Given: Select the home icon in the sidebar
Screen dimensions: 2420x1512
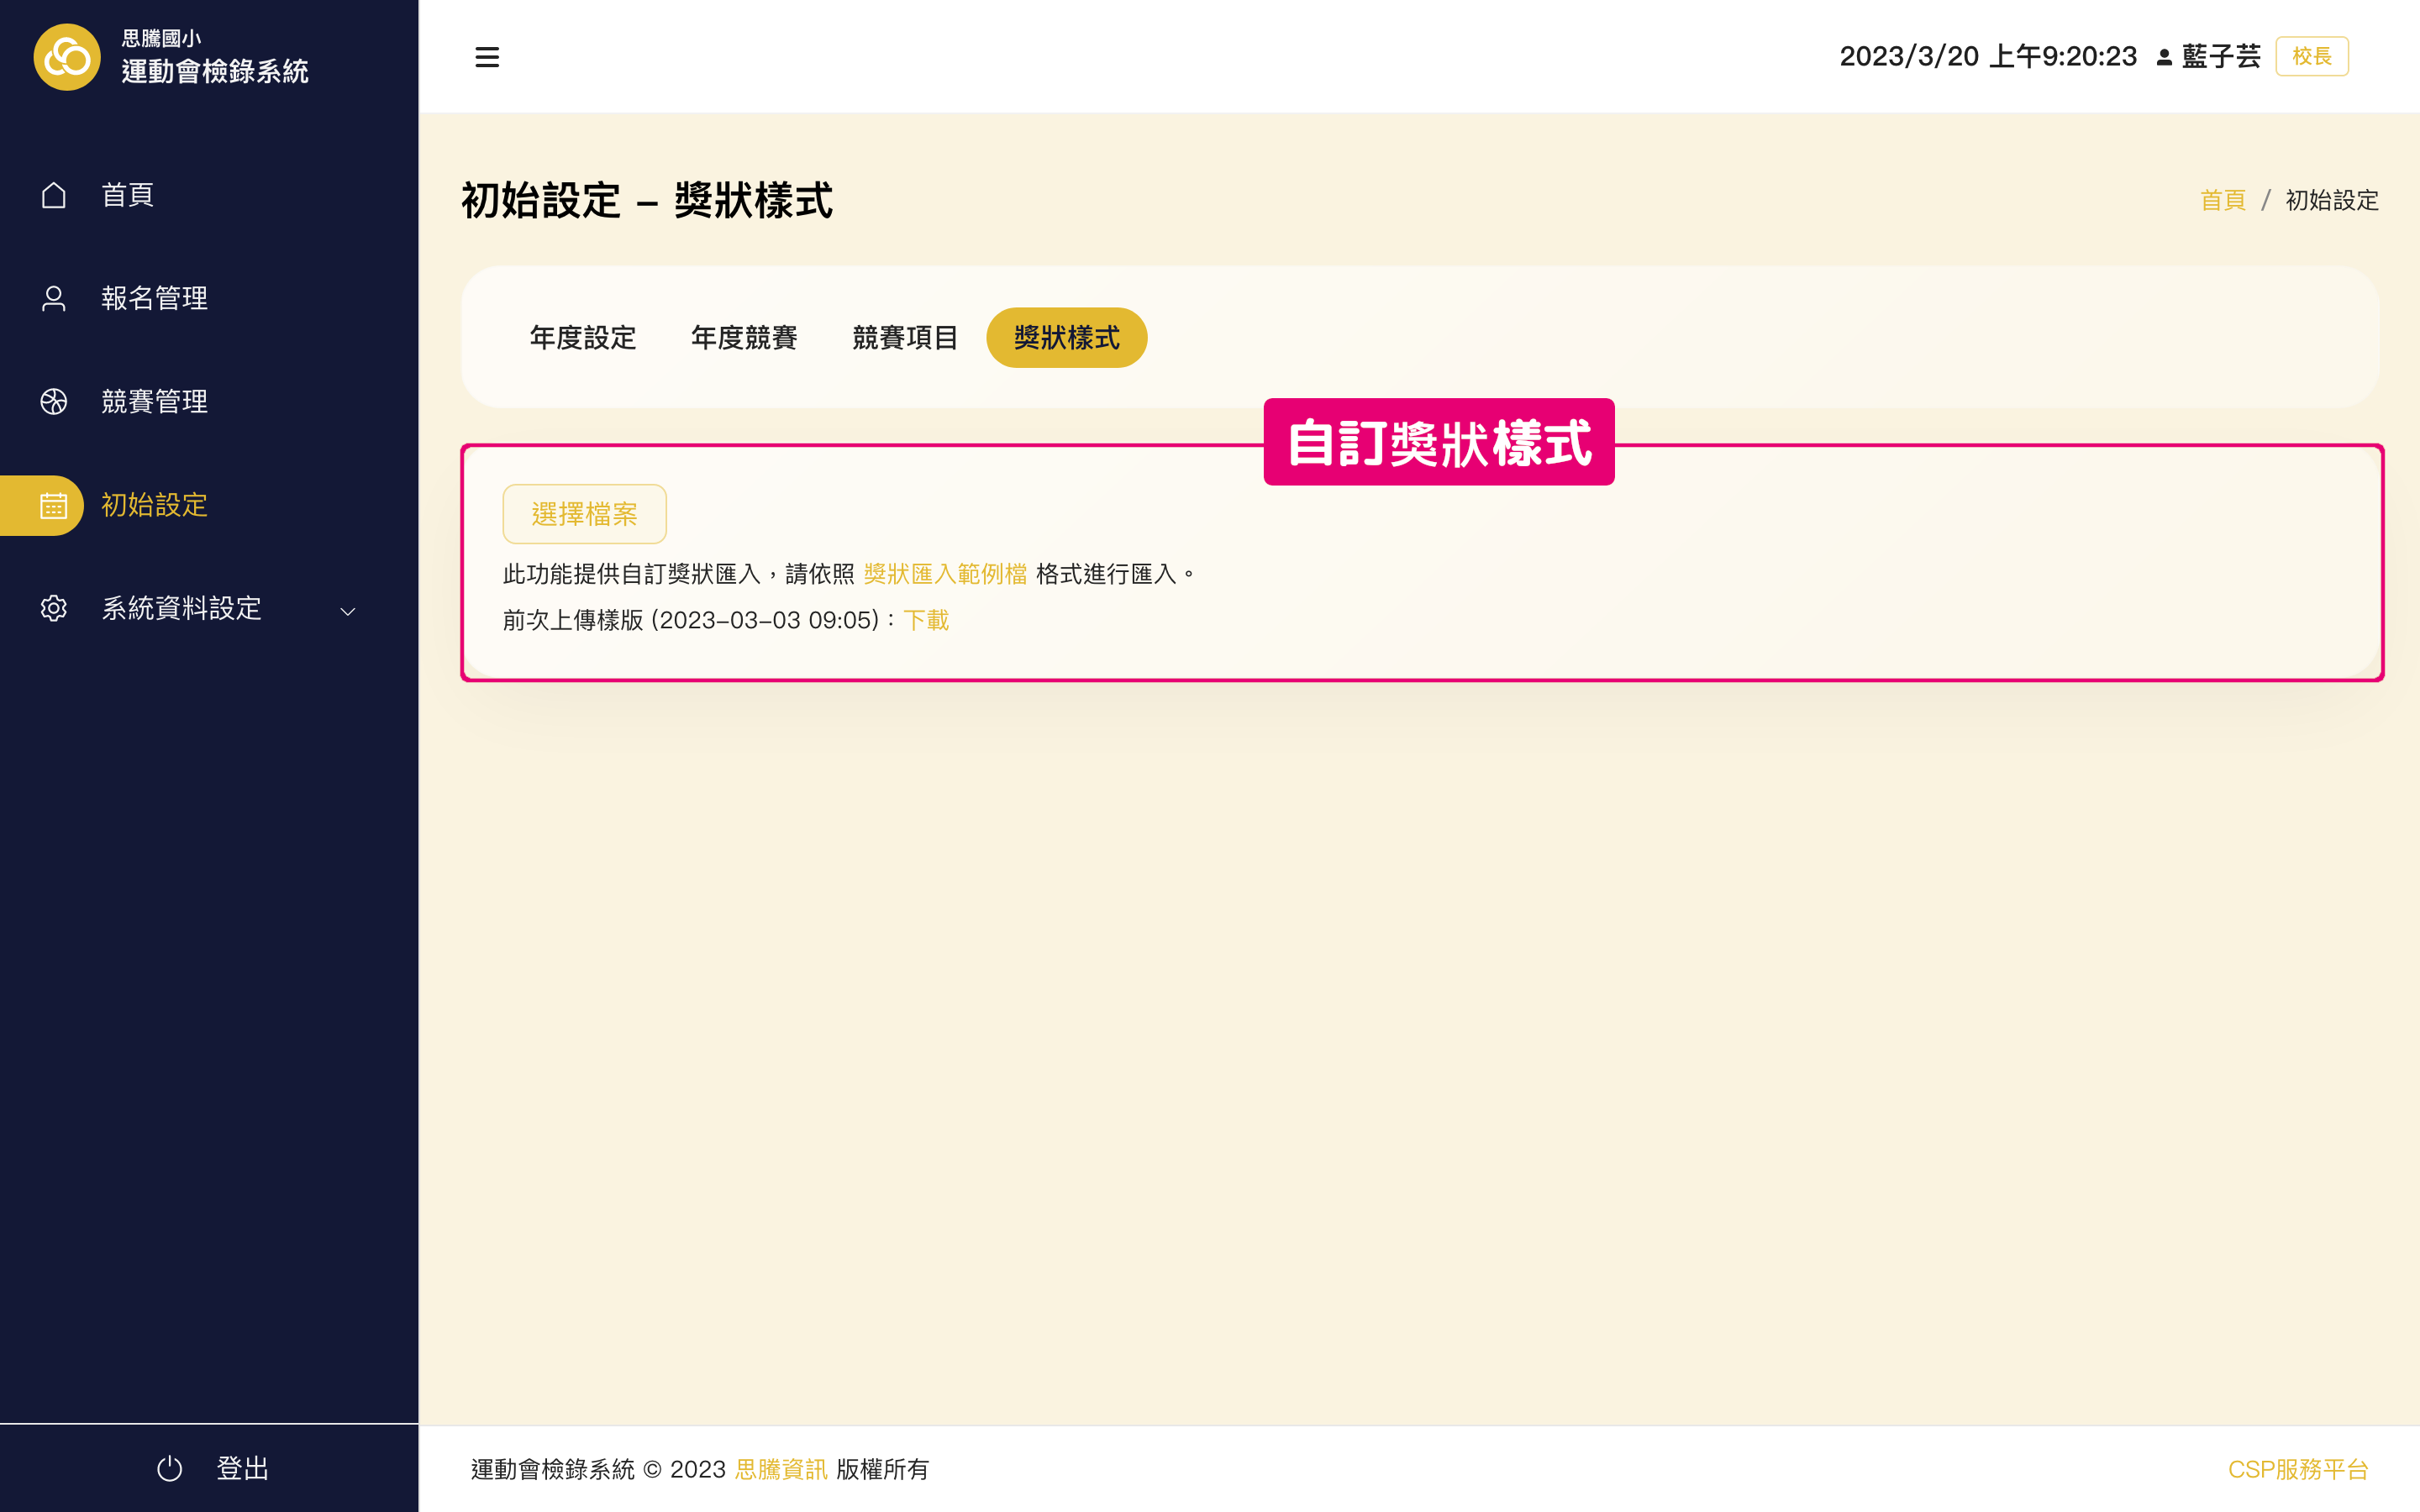Looking at the screenshot, I should click(x=53, y=194).
